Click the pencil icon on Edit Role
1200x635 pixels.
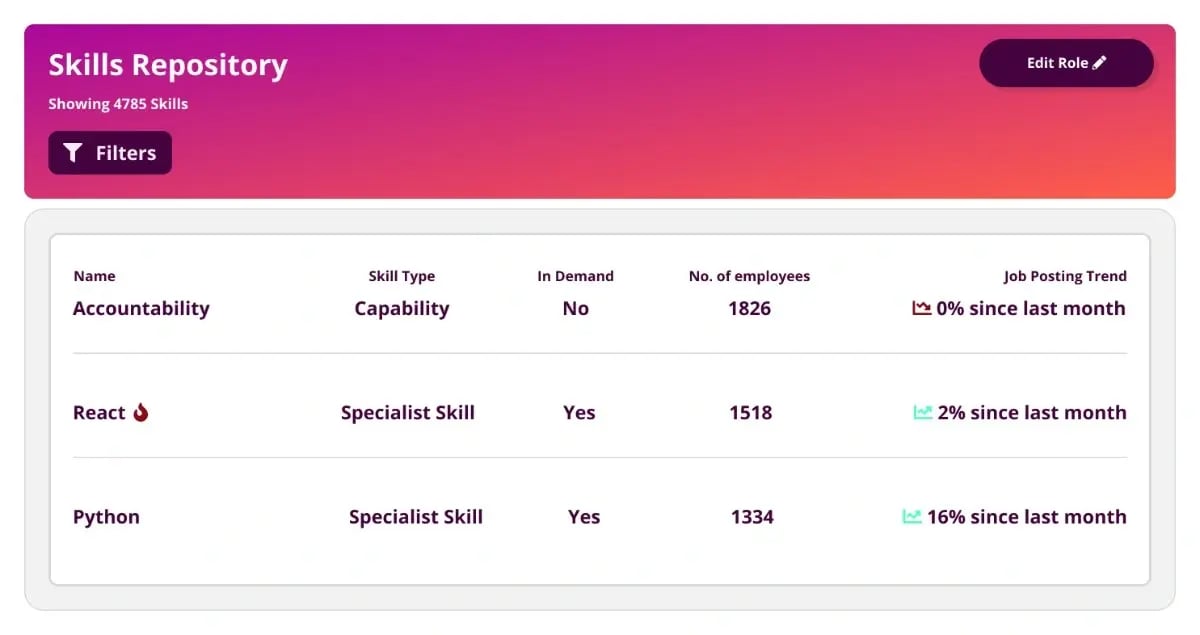tap(1100, 63)
